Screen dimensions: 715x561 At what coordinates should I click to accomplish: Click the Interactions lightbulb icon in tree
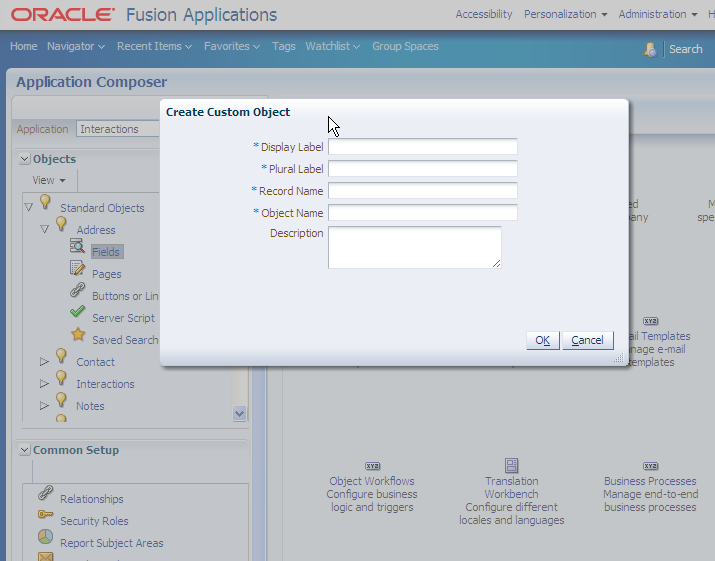(61, 378)
